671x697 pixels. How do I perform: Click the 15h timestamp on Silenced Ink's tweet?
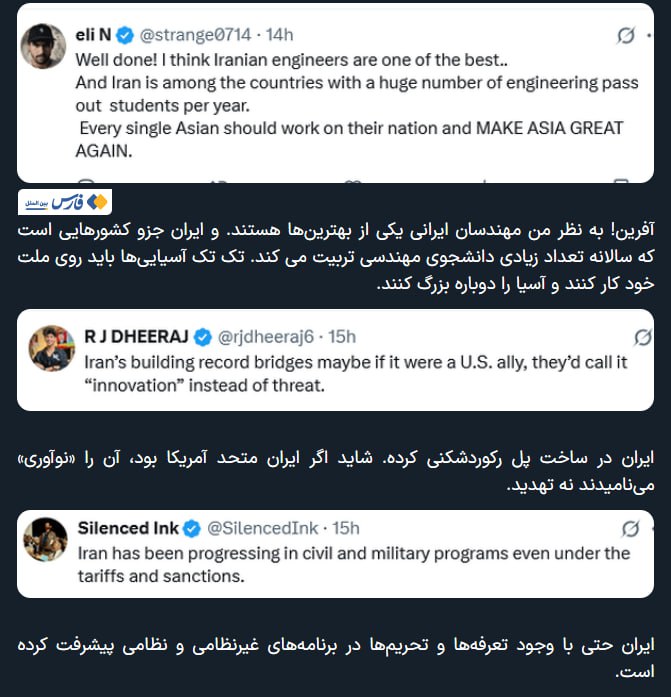(345, 528)
